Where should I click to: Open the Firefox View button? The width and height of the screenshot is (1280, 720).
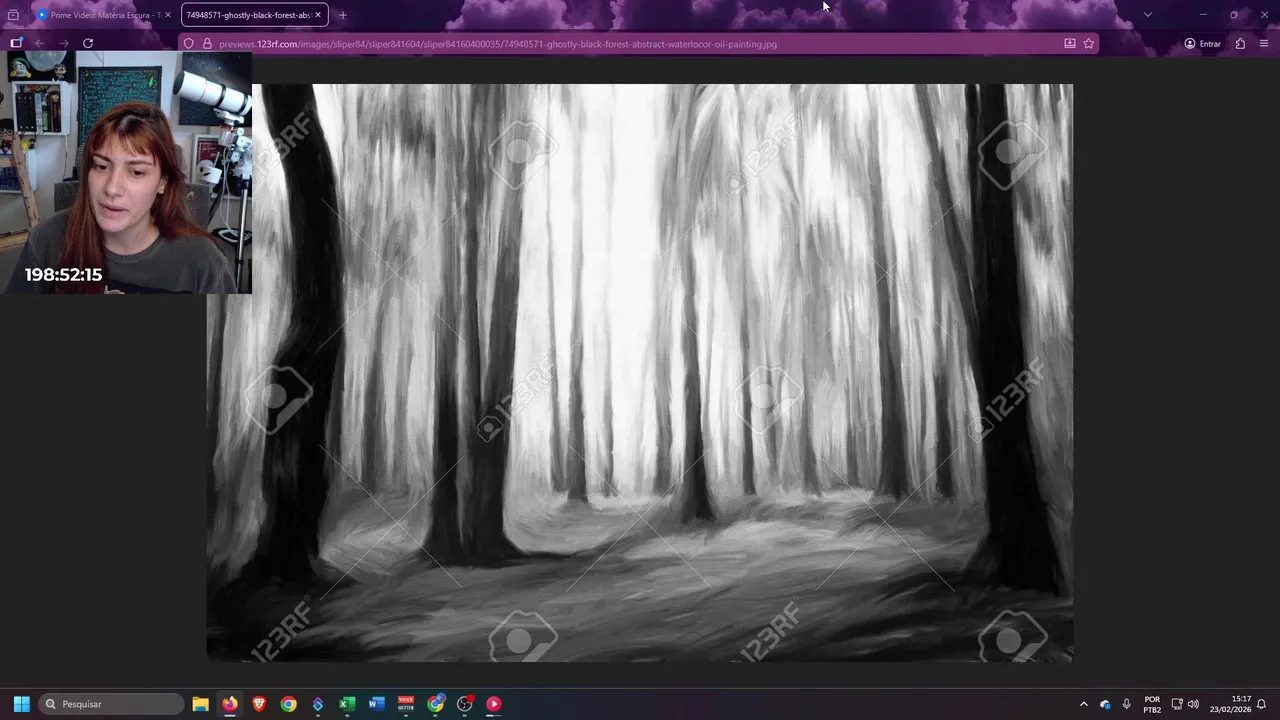(x=13, y=15)
